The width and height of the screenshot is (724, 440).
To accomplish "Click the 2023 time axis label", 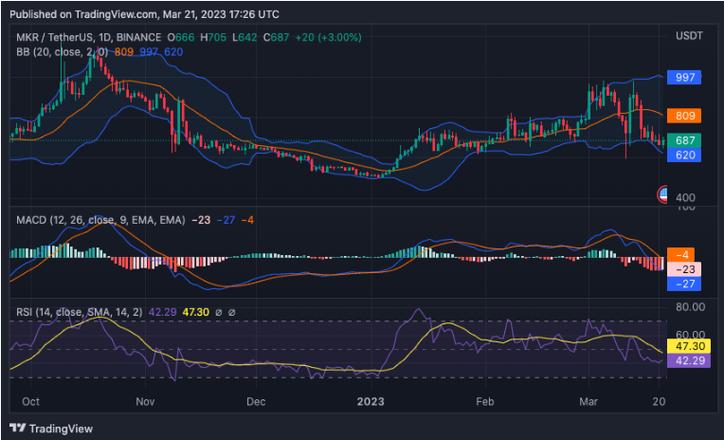I will (370, 402).
